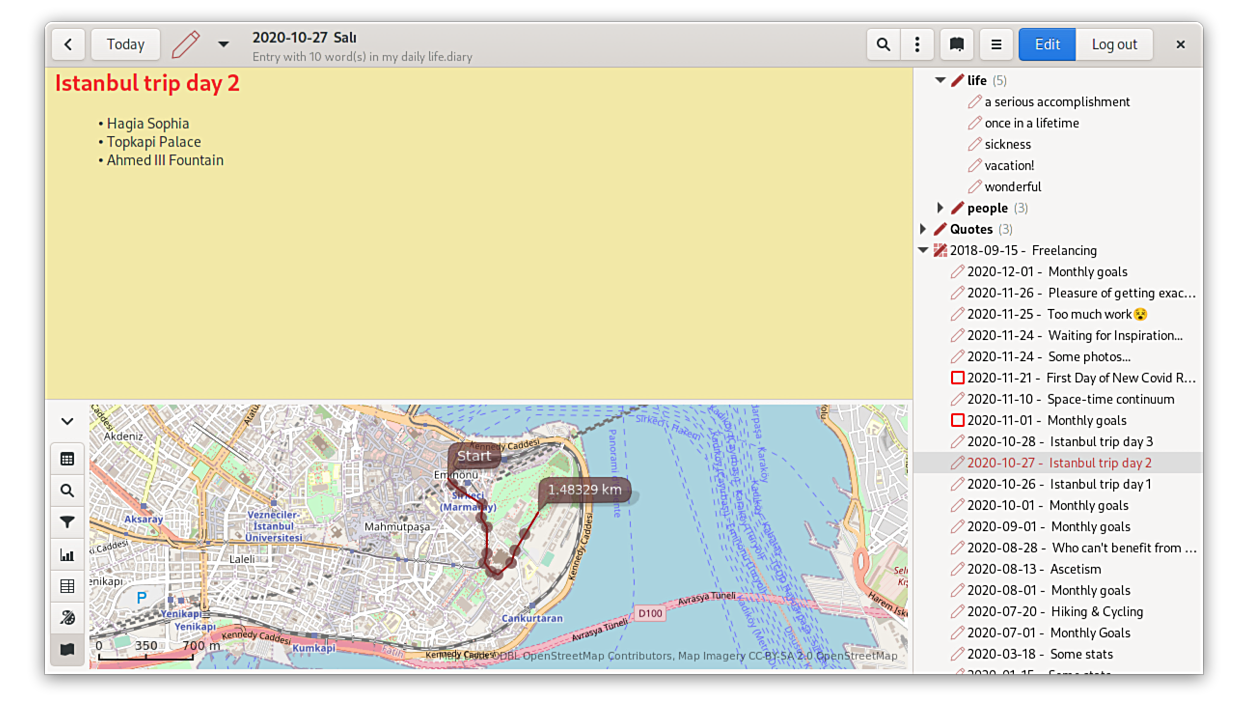Toggle the Edit mode button

(x=1047, y=44)
